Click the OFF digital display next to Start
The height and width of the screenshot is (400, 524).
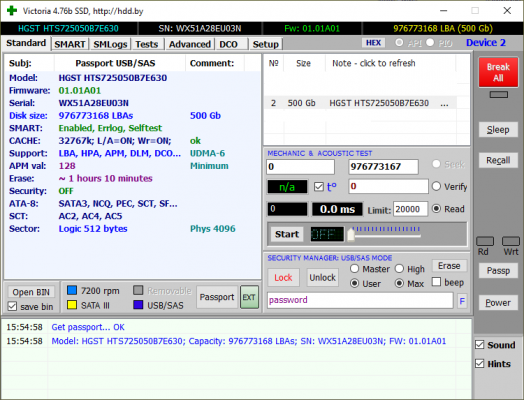point(327,234)
